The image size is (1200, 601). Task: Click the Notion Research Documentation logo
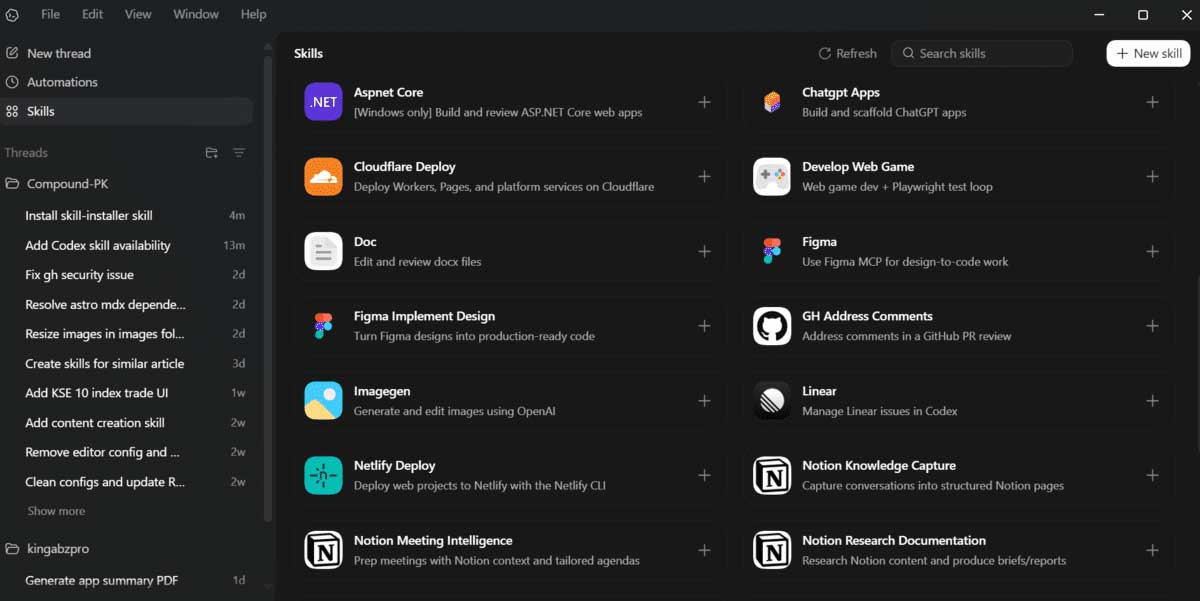click(772, 550)
